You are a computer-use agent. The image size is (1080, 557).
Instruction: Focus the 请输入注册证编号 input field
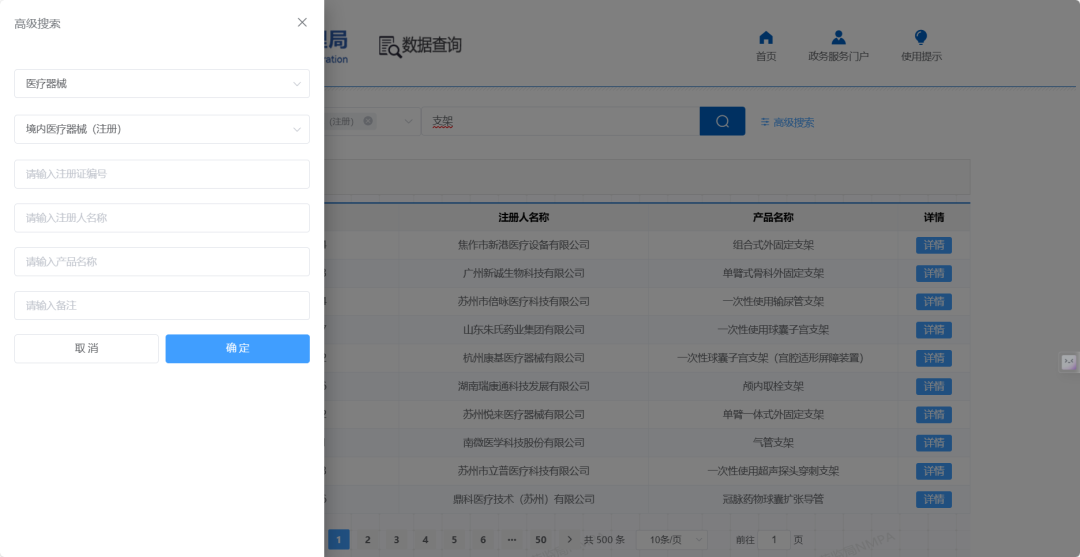pyautogui.click(x=162, y=174)
